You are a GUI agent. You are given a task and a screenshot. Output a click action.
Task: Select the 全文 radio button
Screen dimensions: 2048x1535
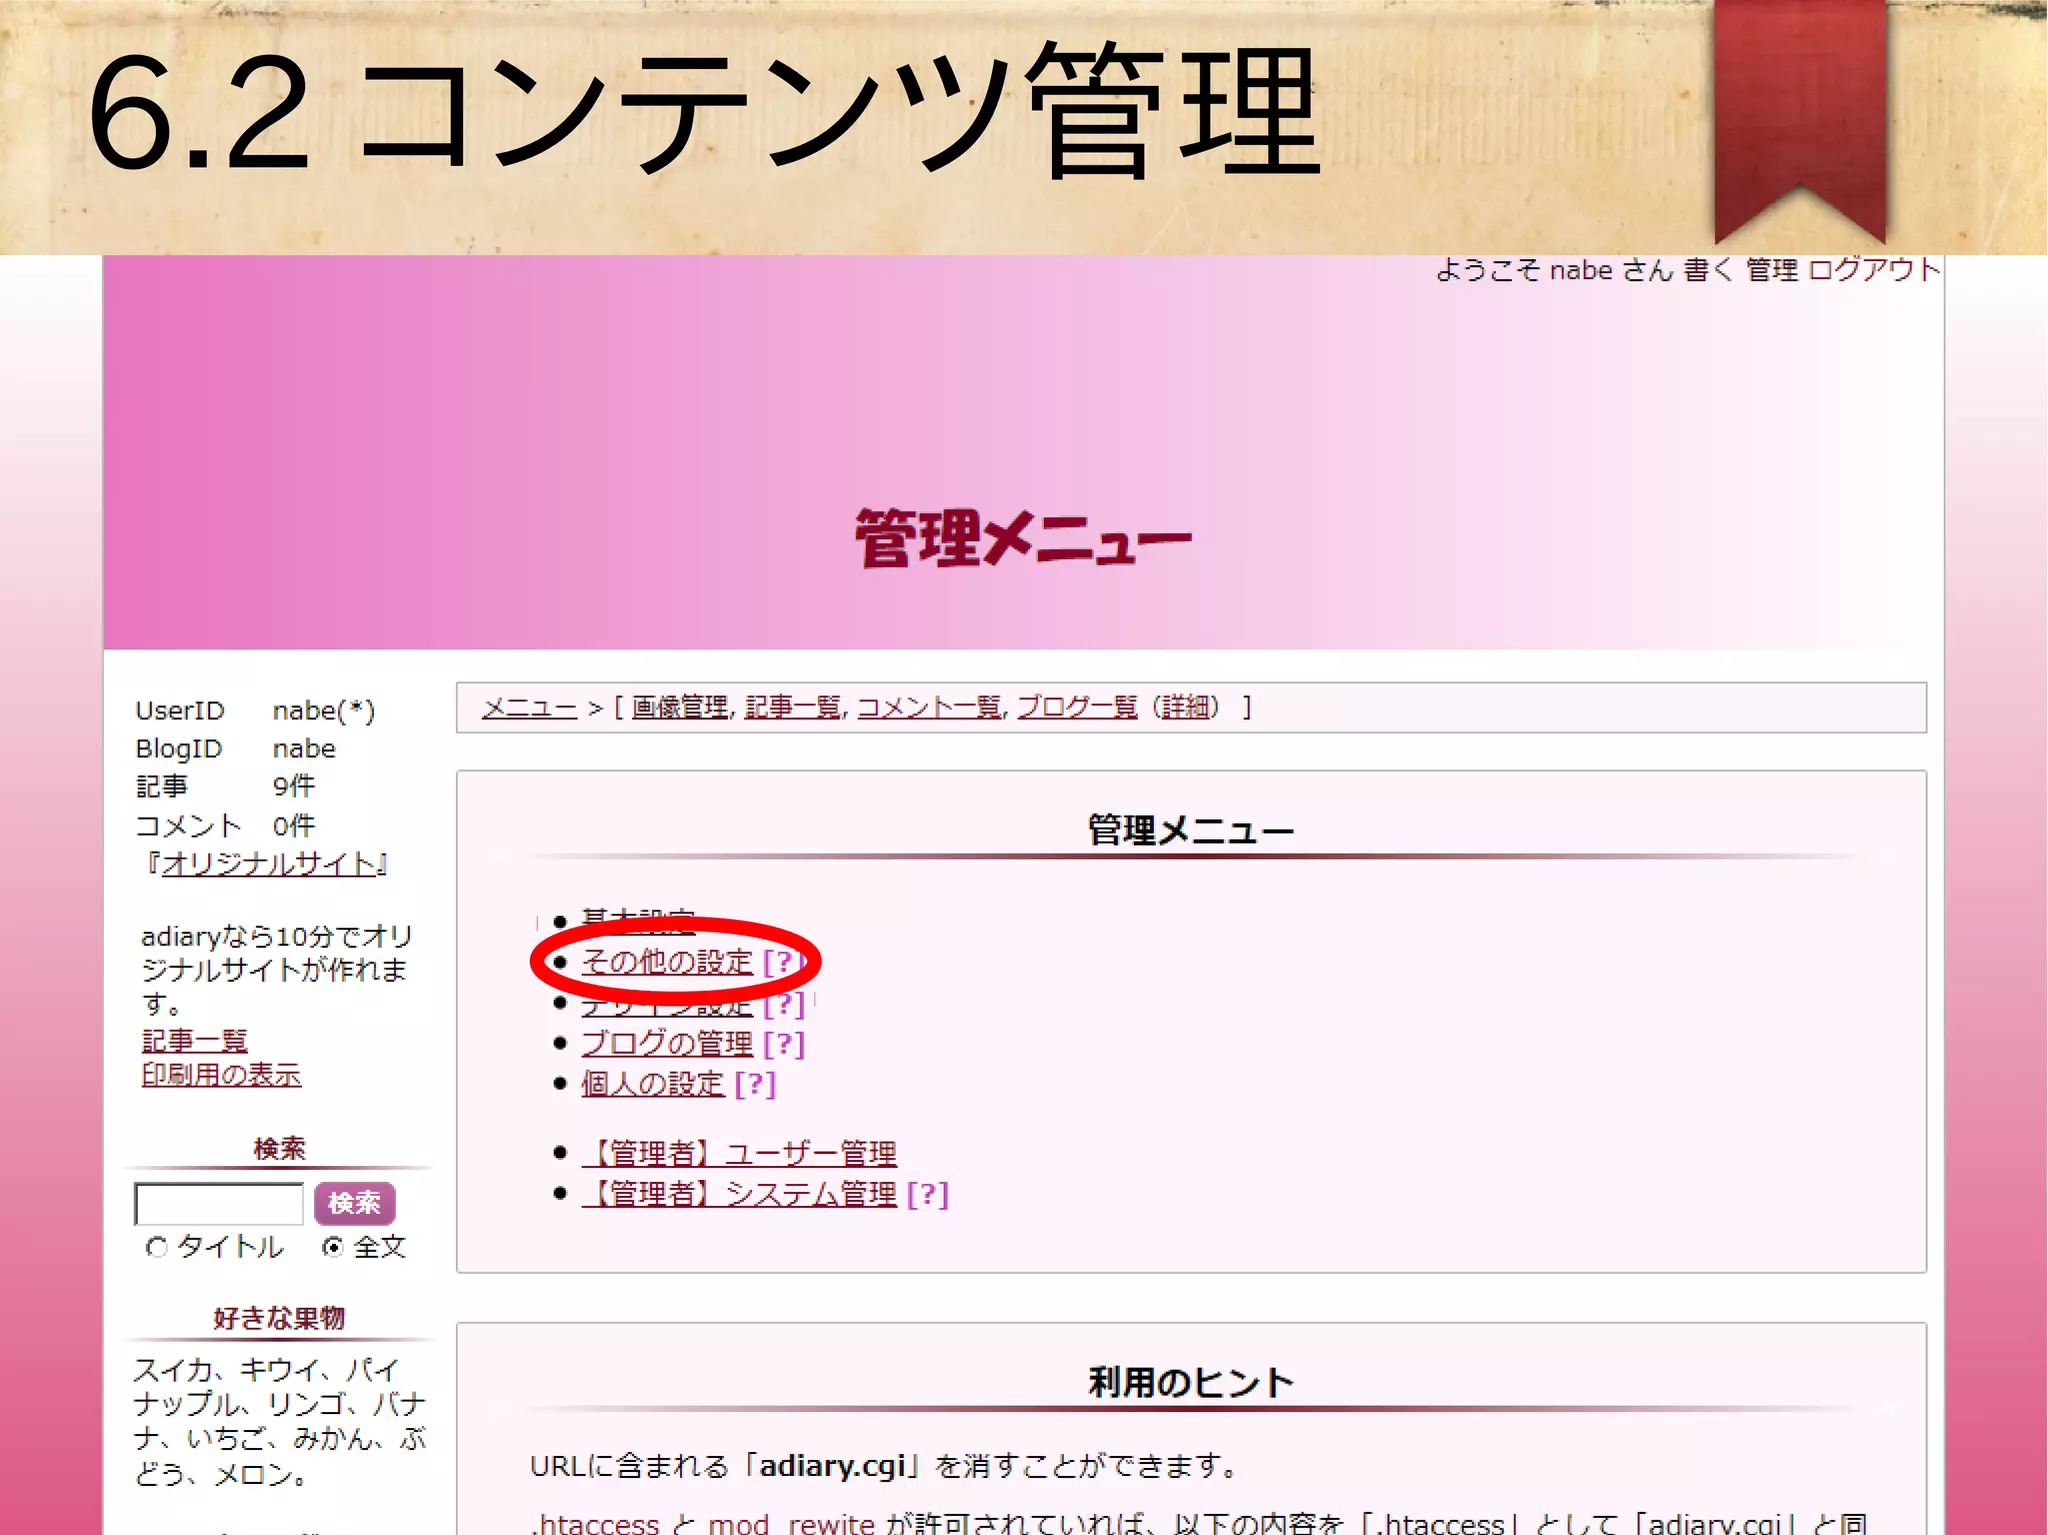click(333, 1247)
